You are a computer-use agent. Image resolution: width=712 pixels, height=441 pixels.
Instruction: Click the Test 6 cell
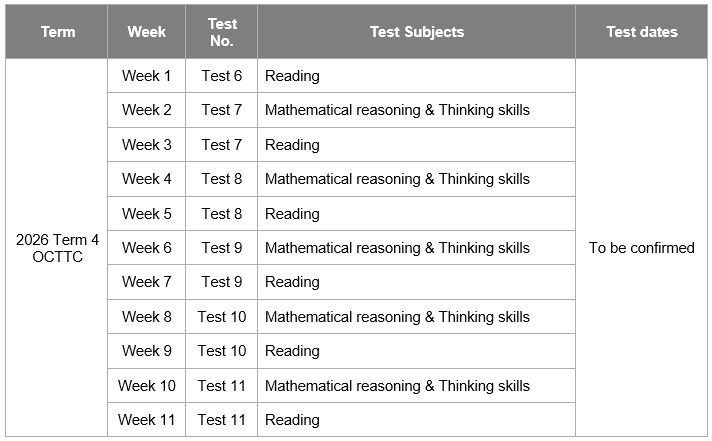click(x=222, y=76)
